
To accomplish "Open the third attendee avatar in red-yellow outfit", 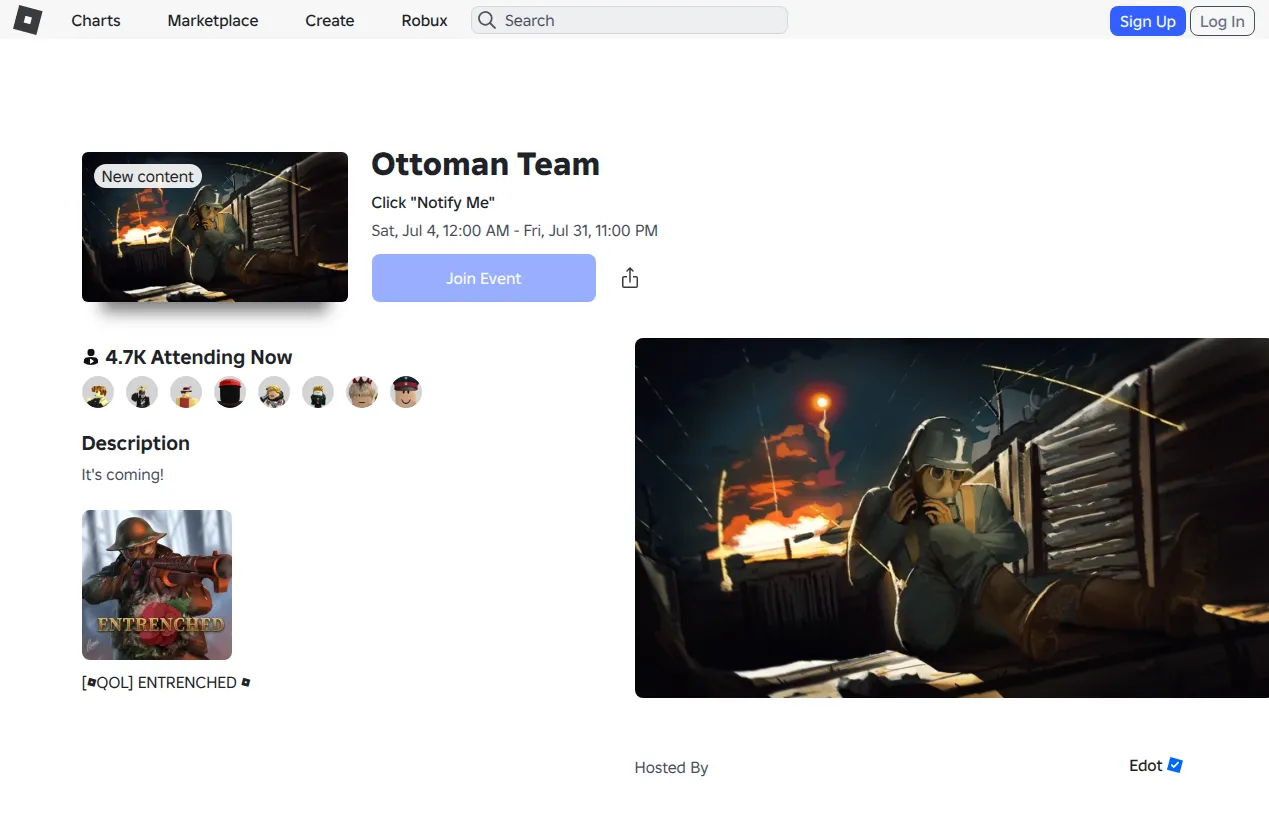I will (x=186, y=392).
